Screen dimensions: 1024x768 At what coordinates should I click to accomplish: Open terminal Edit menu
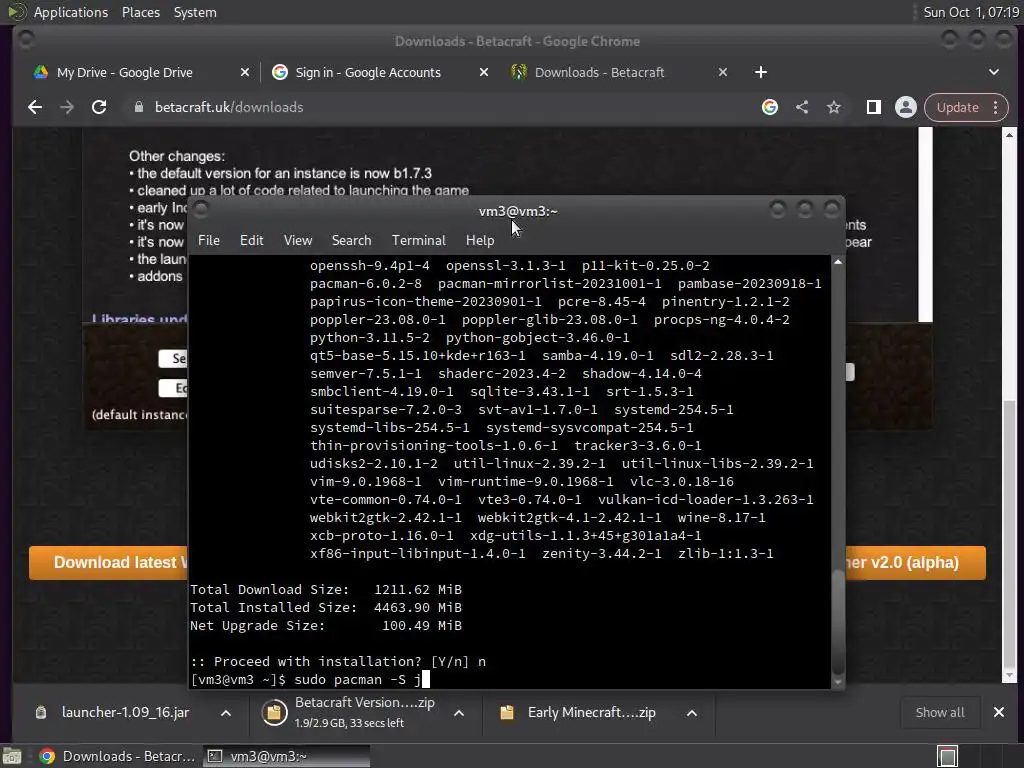[x=251, y=240]
